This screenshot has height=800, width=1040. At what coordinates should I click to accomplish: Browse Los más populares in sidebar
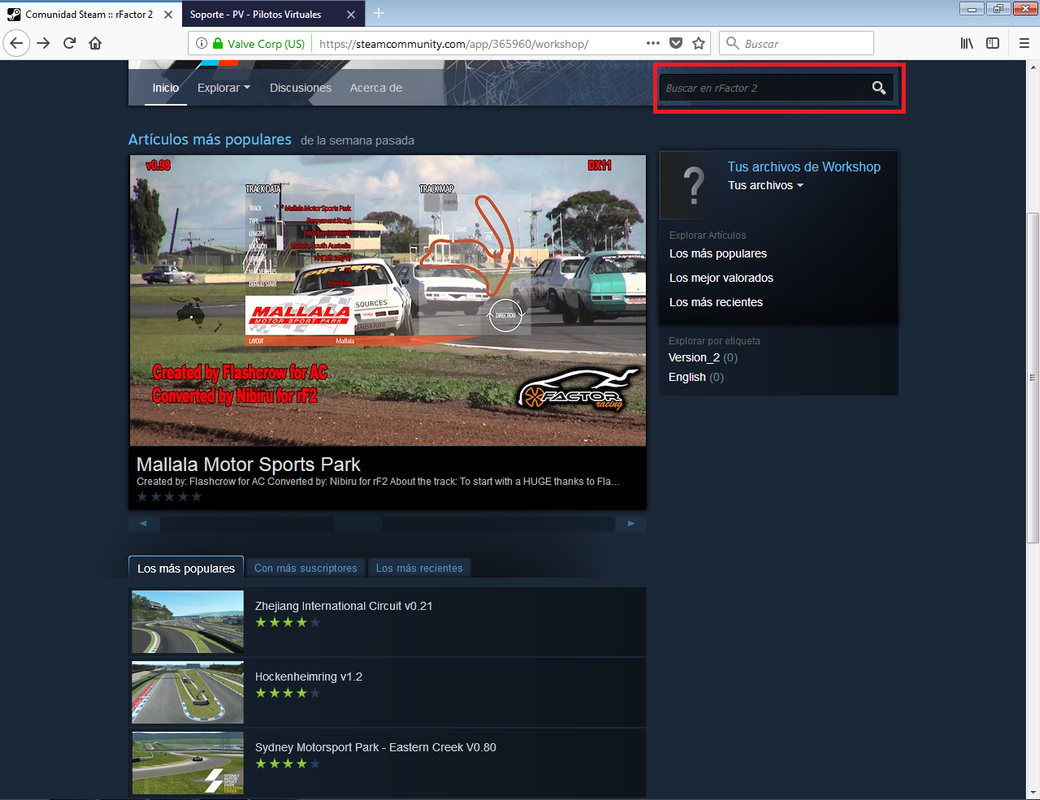click(718, 254)
